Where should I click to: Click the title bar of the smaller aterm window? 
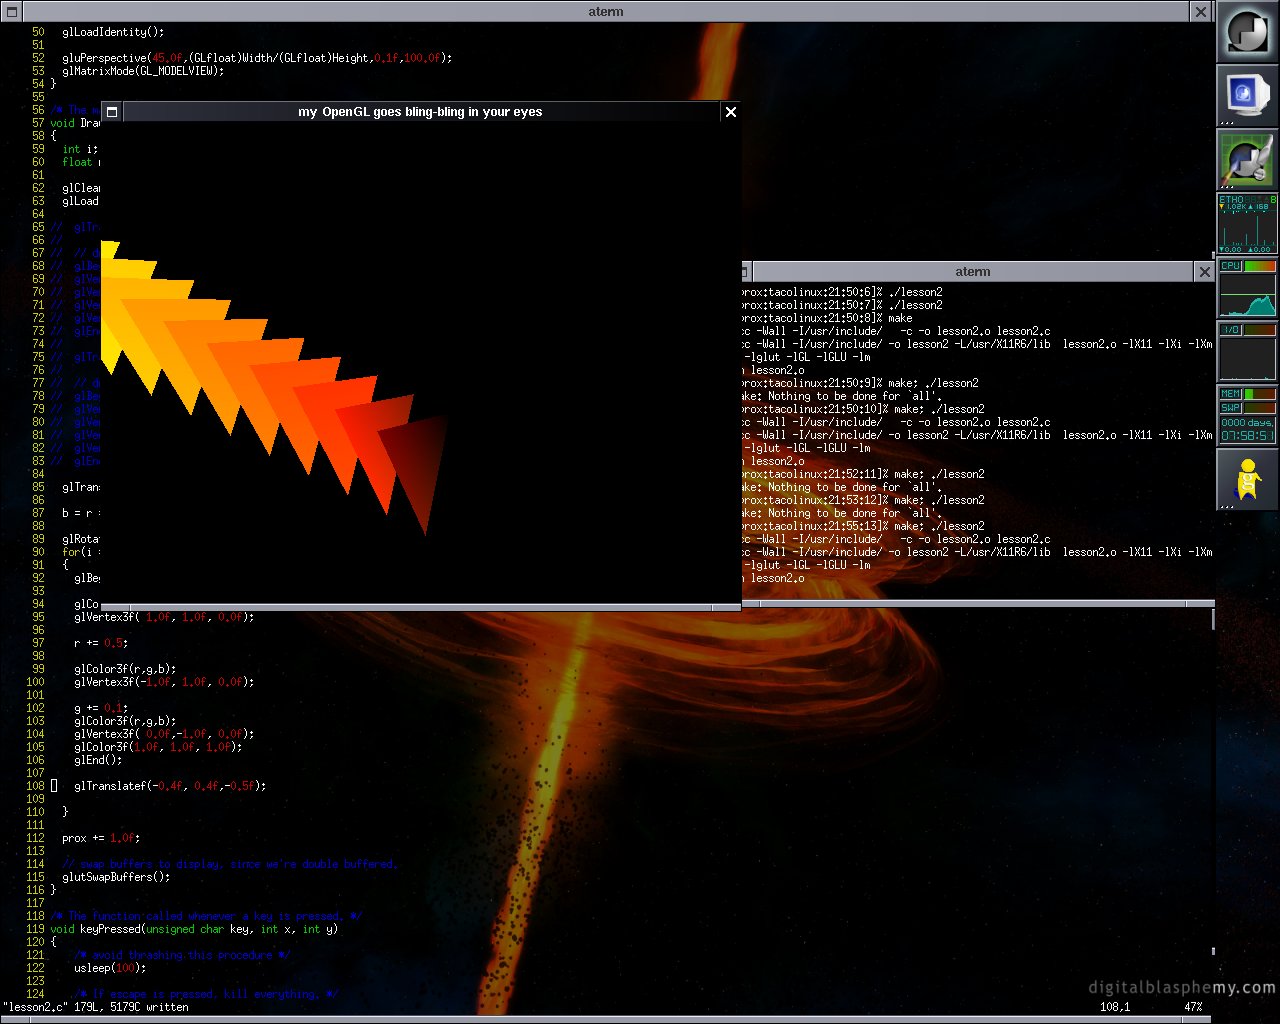click(972, 272)
